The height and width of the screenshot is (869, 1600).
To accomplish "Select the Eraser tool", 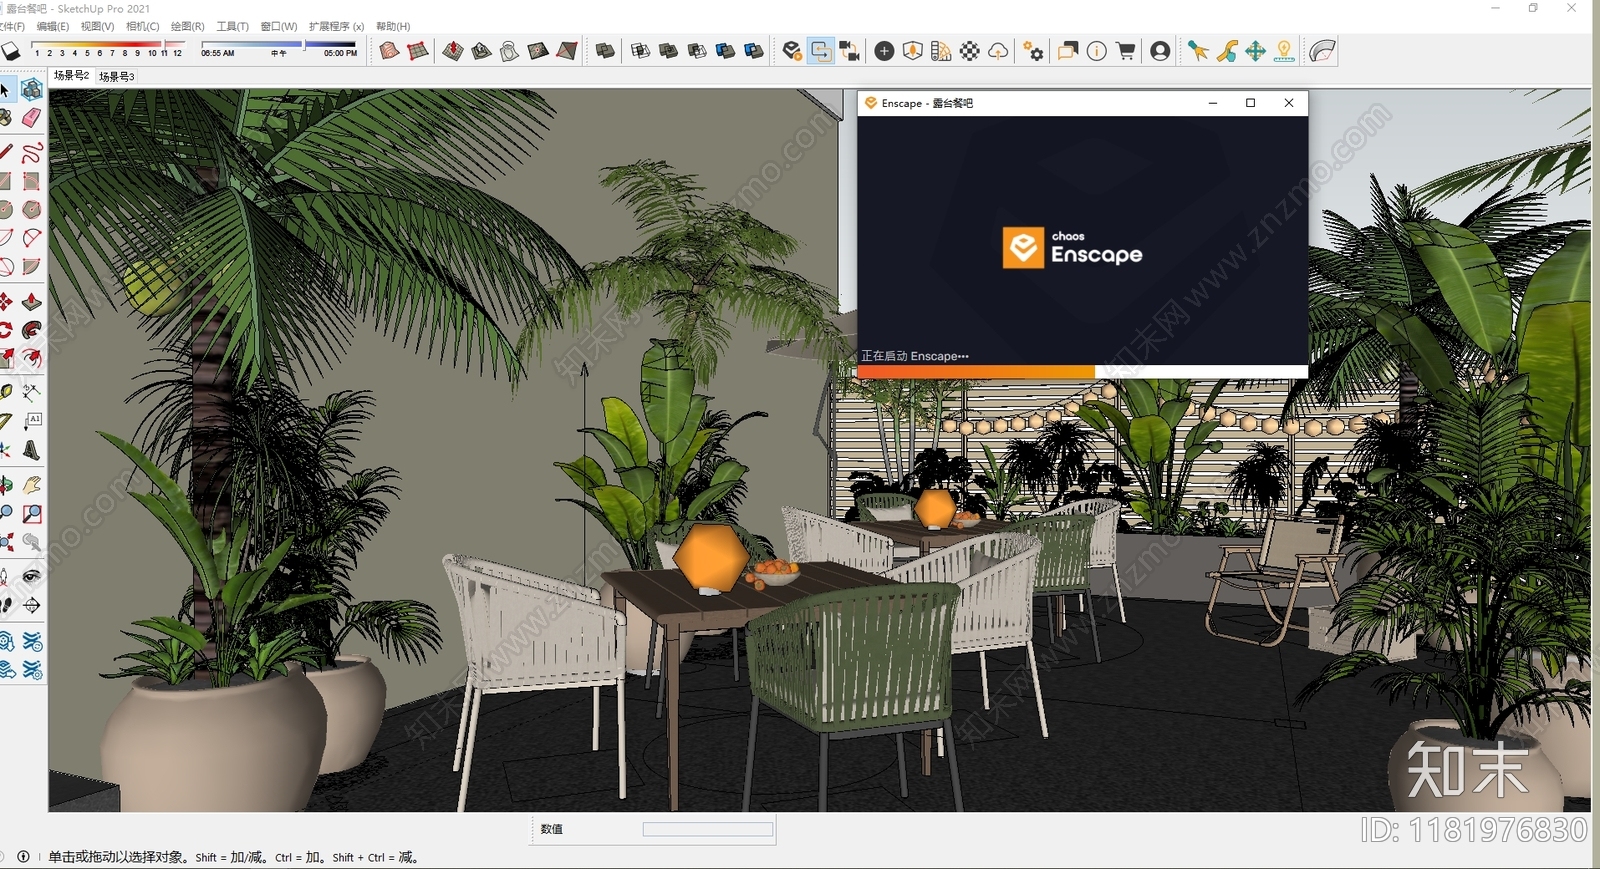I will [32, 118].
